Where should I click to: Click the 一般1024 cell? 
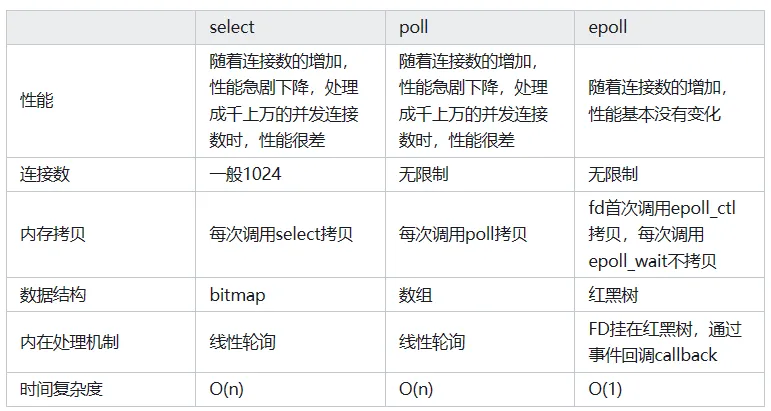245,174
